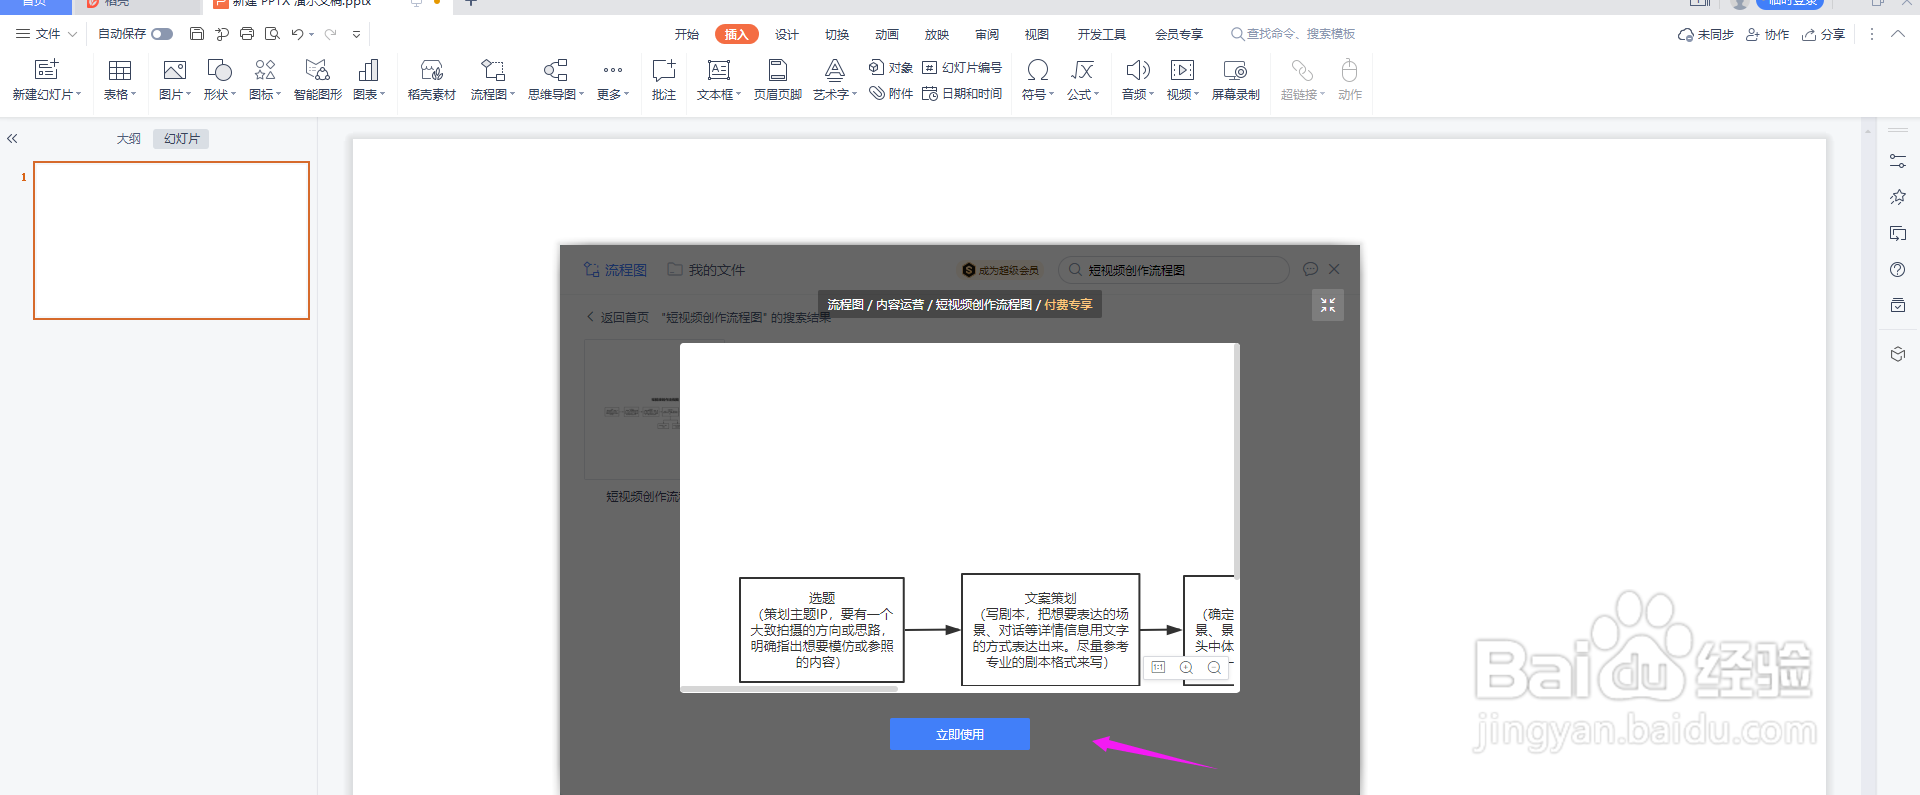Click the zoom out magnifier in preview
The width and height of the screenshot is (1920, 795).
point(1214,667)
